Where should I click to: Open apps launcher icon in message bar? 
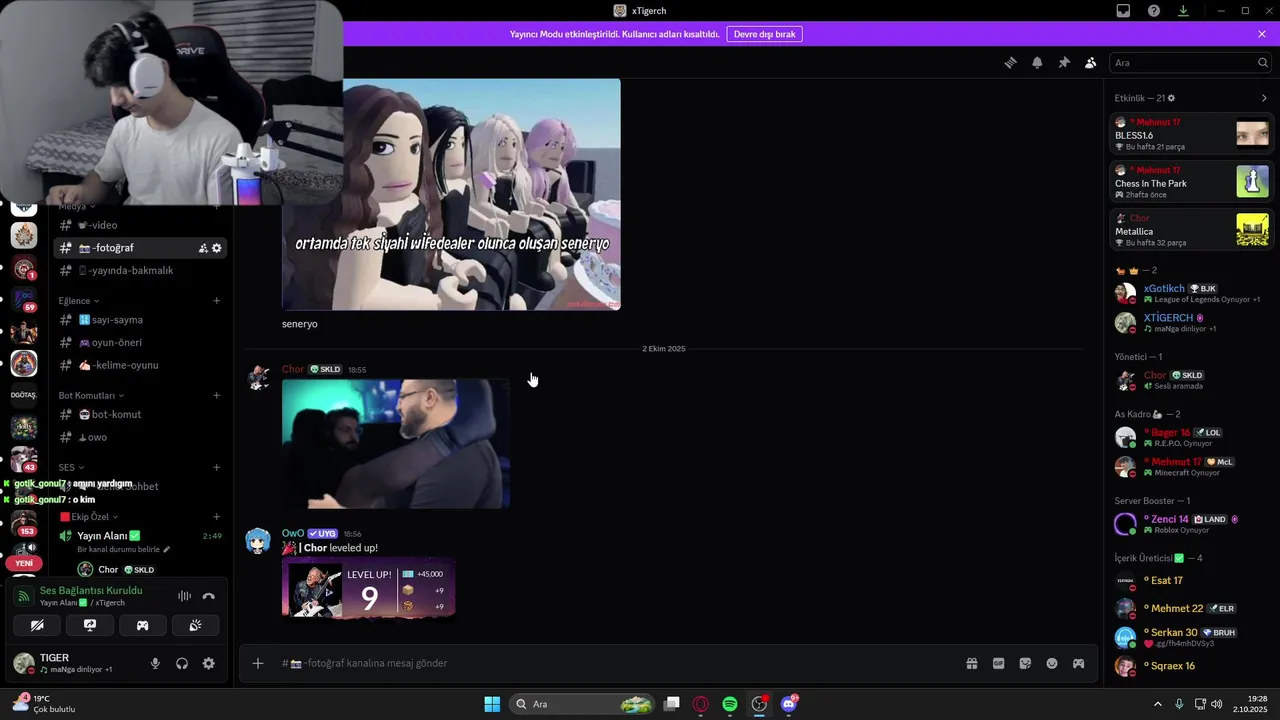1078,663
